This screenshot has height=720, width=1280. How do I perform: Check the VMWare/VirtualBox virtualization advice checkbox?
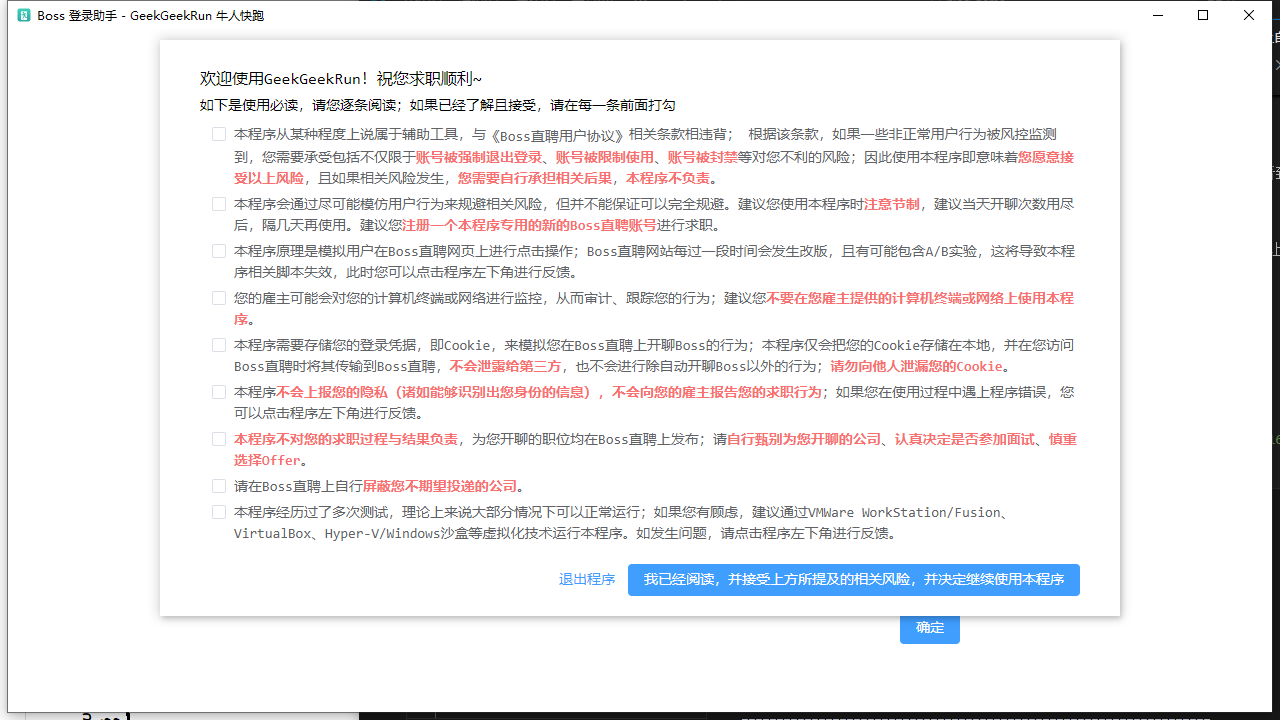218,512
